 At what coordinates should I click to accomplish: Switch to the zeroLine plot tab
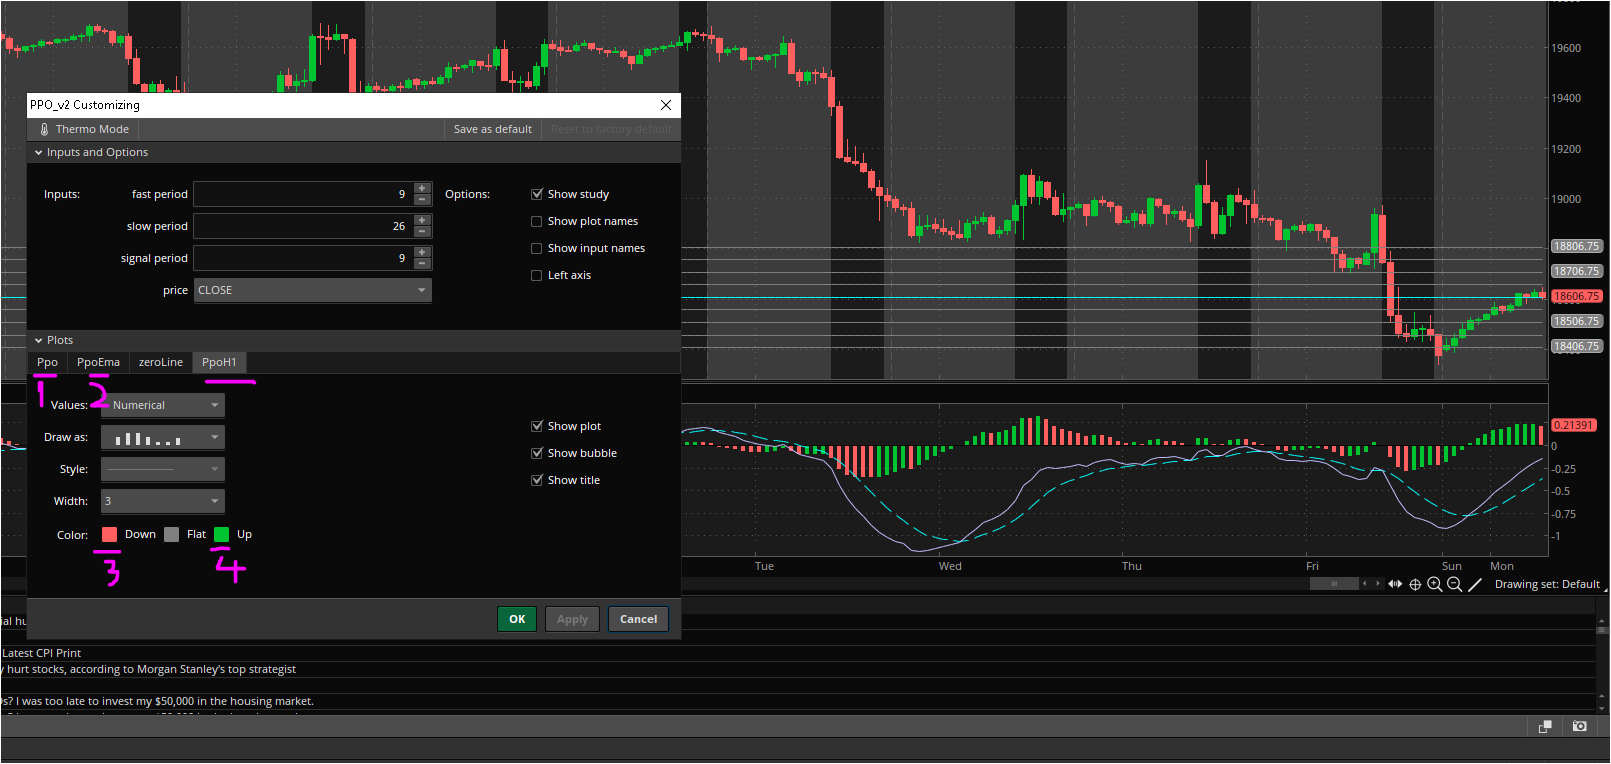[161, 362]
